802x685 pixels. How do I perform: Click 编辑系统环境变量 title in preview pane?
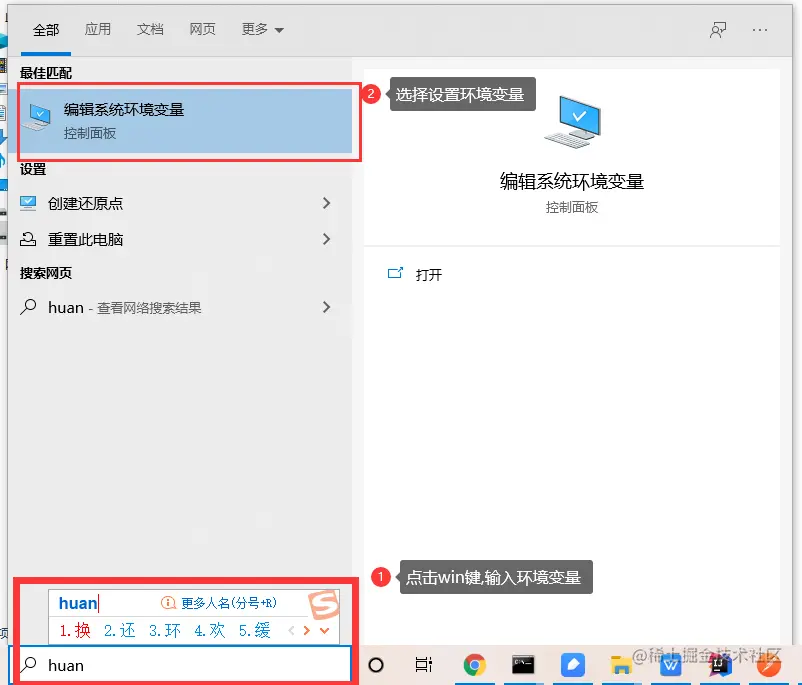(572, 182)
